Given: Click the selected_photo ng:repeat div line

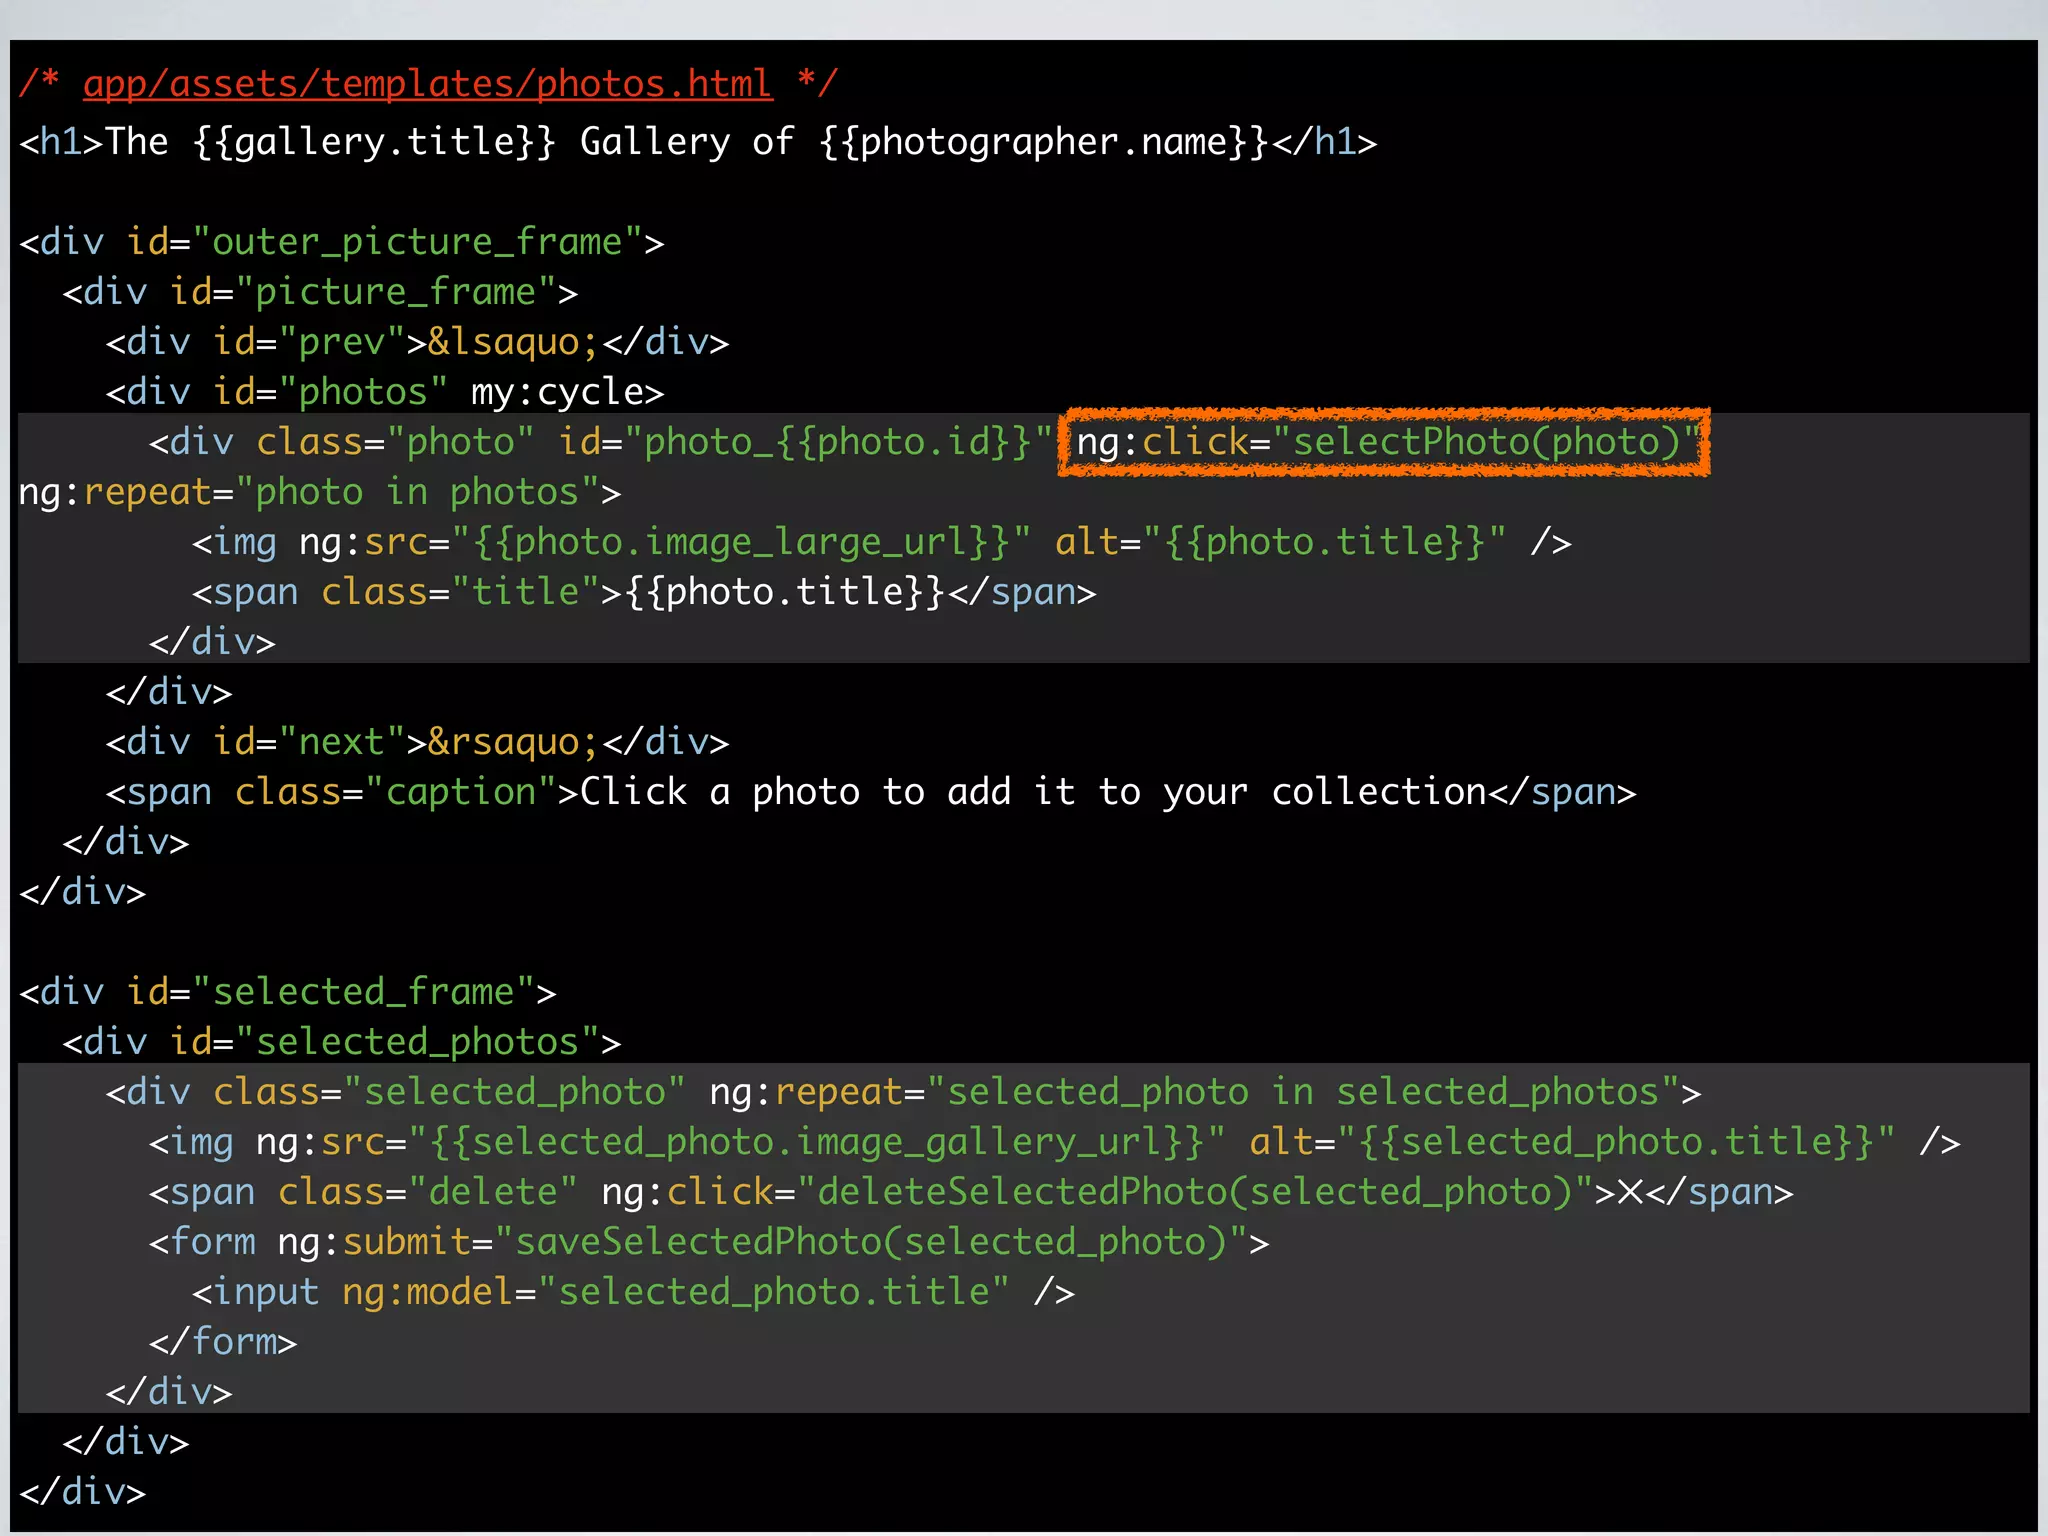Looking at the screenshot, I should click(902, 1092).
